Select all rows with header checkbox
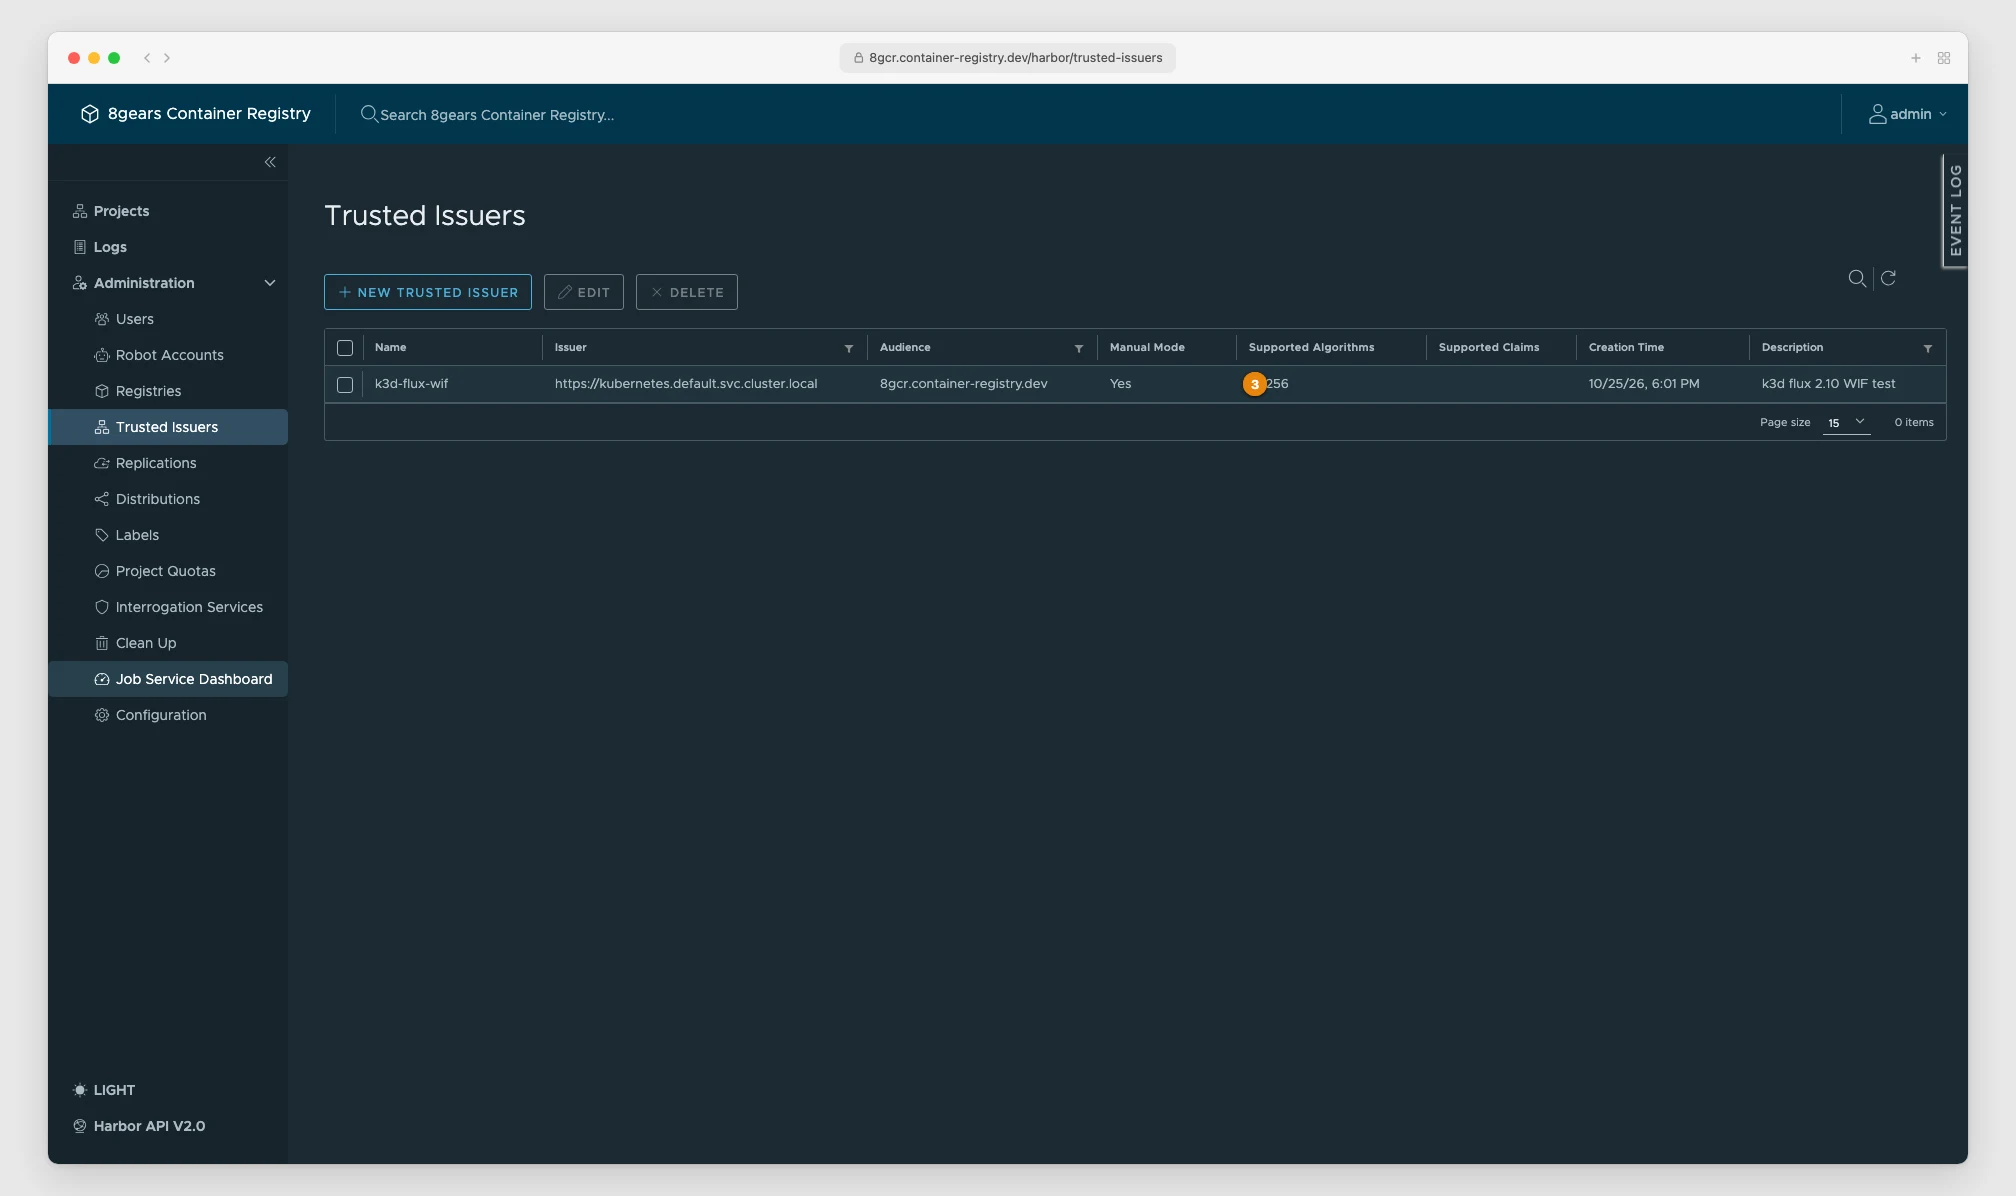 click(x=345, y=348)
